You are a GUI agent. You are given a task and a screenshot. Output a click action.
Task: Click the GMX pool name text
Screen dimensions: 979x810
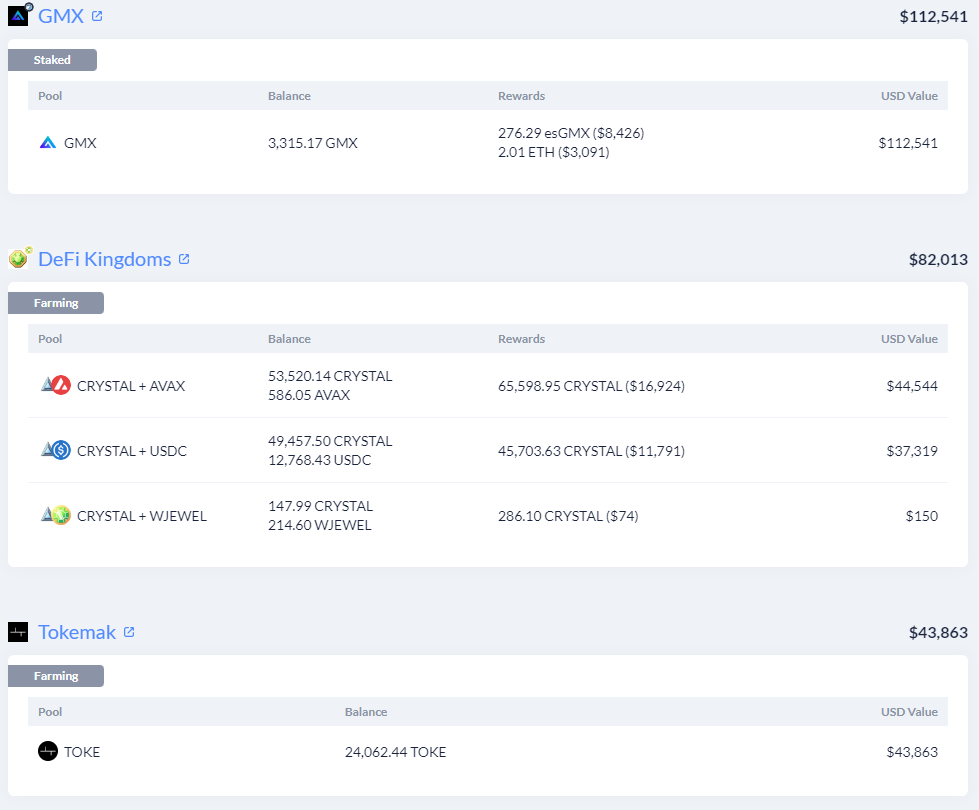[x=80, y=143]
